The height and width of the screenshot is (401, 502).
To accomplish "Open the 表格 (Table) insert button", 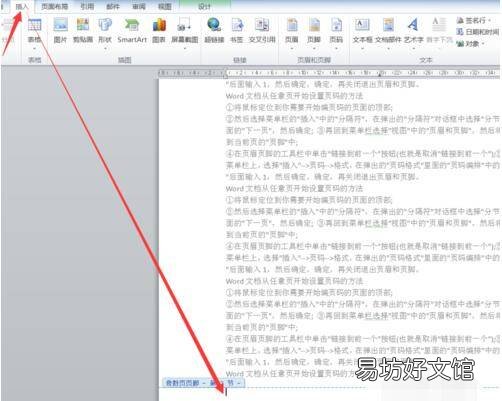I will pos(34,33).
